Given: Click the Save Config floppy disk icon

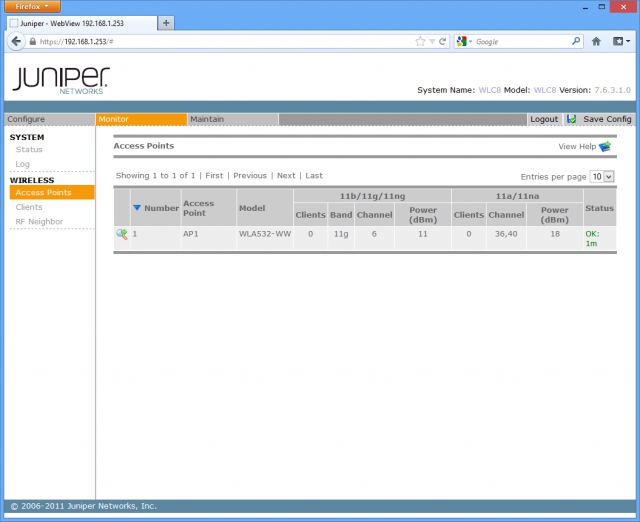Looking at the screenshot, I should pyautogui.click(x=571, y=119).
